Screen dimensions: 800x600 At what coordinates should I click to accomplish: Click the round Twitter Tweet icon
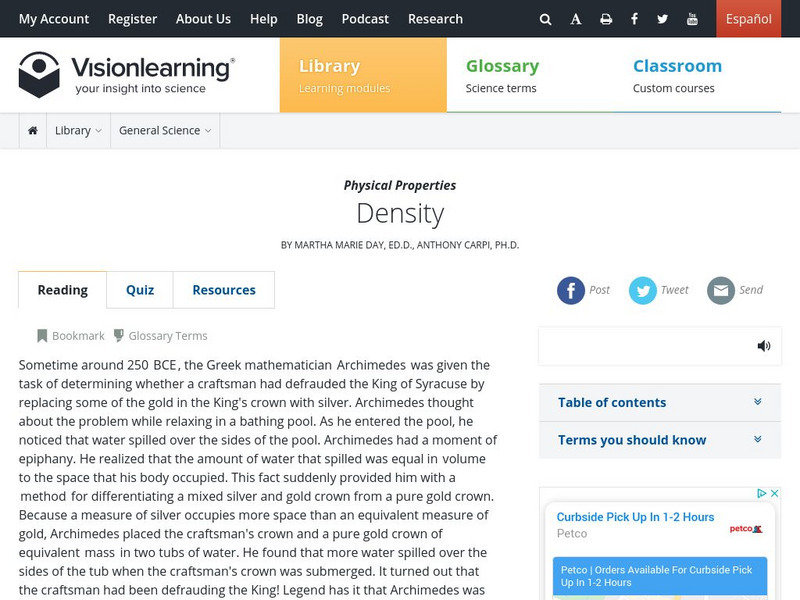(642, 290)
